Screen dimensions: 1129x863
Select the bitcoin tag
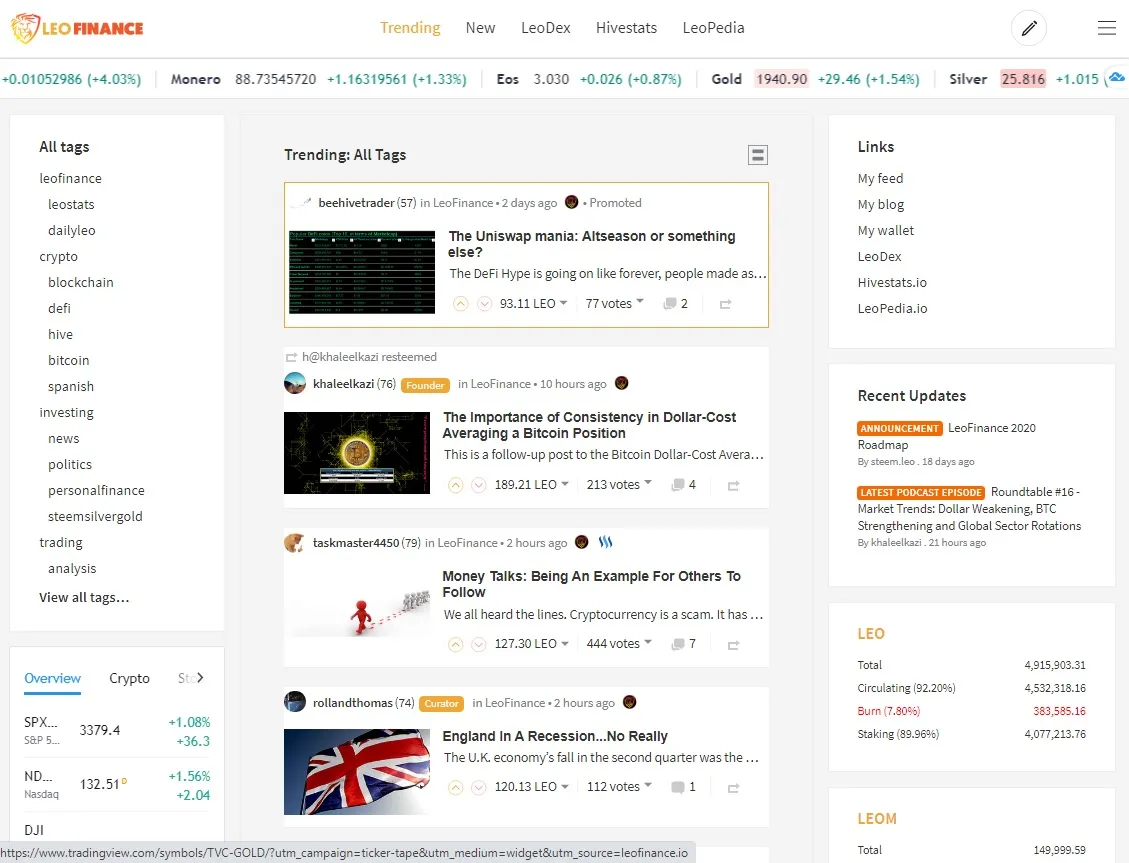[x=68, y=361]
